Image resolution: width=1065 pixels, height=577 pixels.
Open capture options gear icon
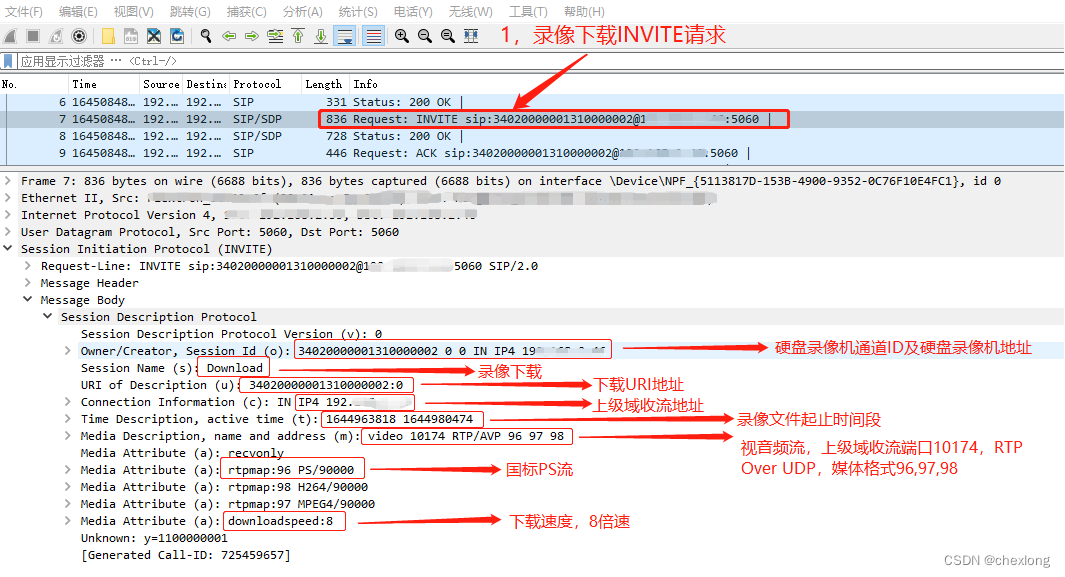click(79, 36)
